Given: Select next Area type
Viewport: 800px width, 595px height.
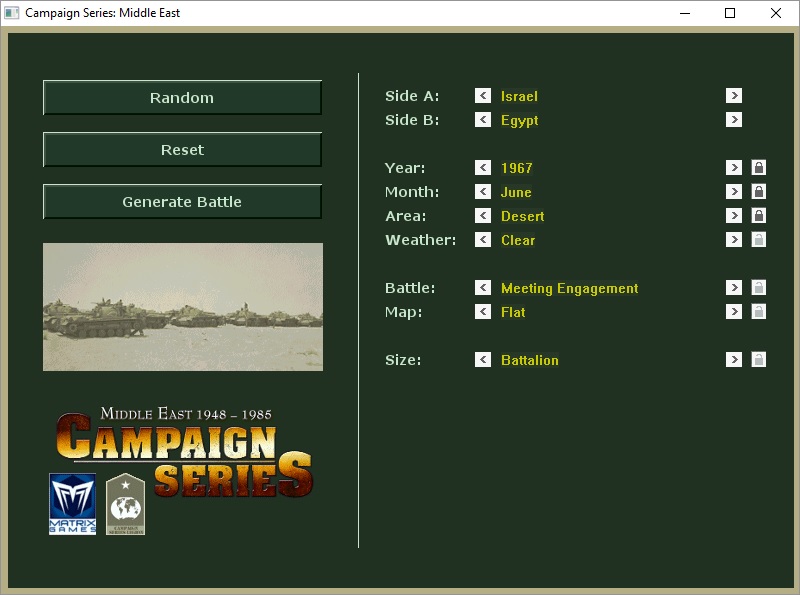Looking at the screenshot, I should tap(734, 215).
